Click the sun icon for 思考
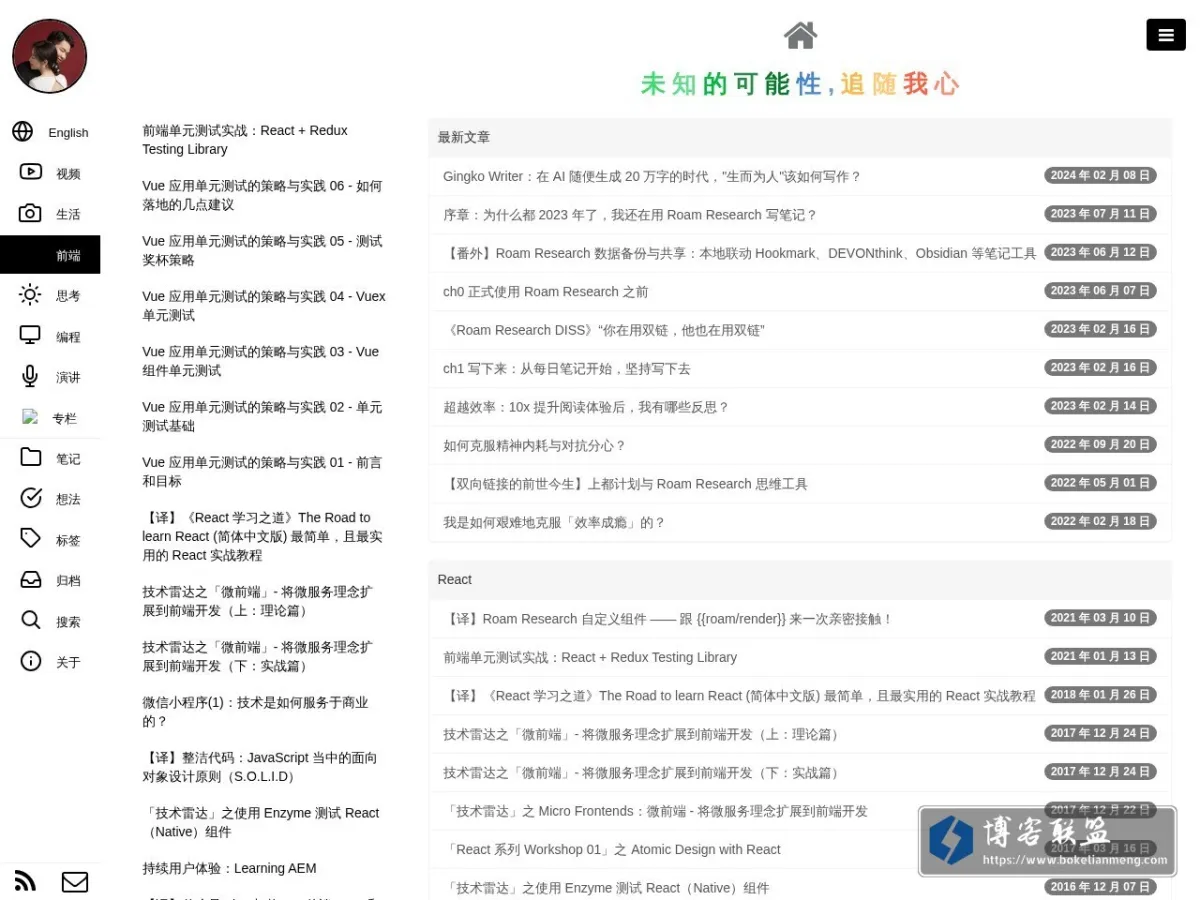This screenshot has width=1200, height=900. pyautogui.click(x=31, y=295)
